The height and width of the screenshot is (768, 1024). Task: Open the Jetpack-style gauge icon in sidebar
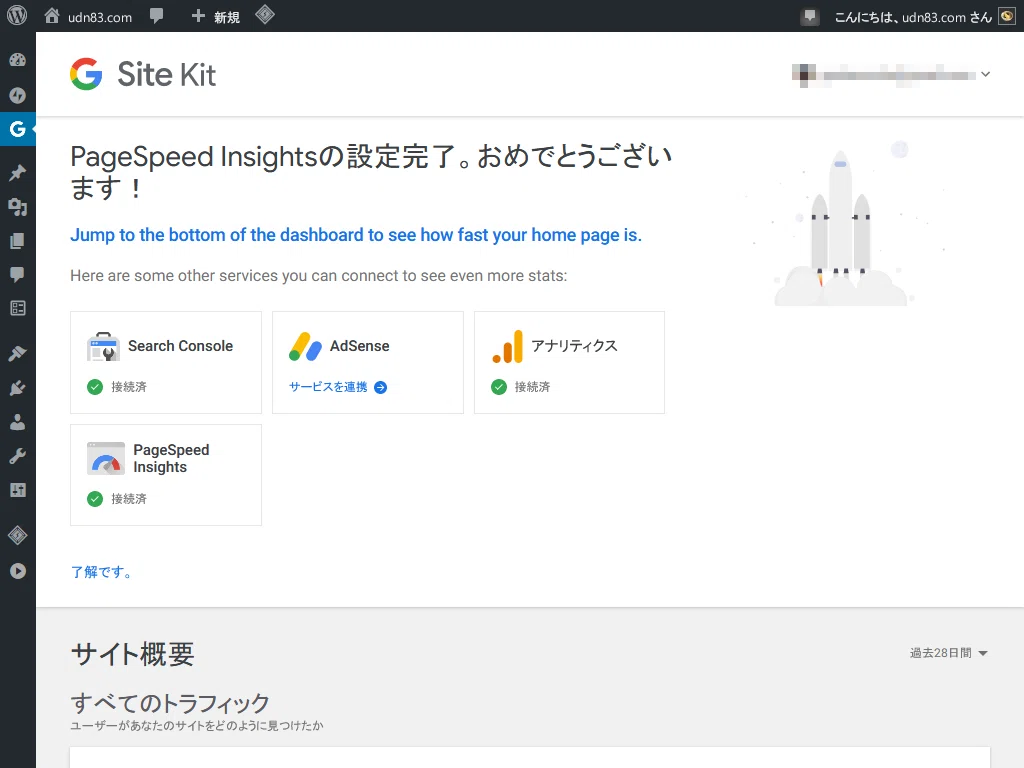(18, 95)
